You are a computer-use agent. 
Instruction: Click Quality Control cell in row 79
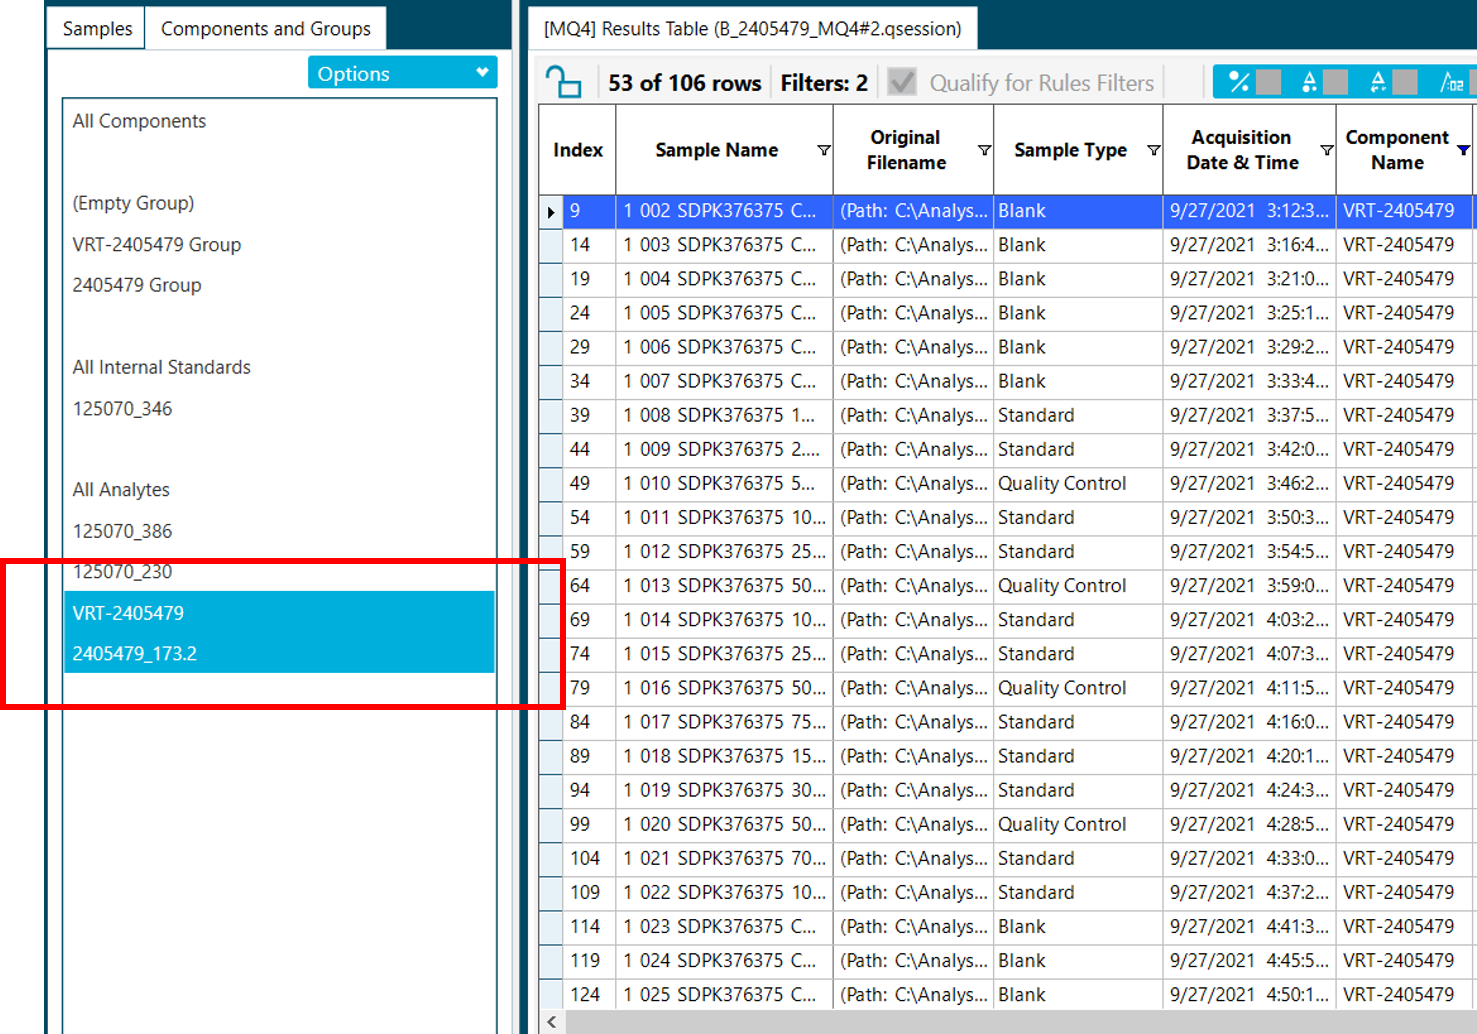pos(1078,688)
